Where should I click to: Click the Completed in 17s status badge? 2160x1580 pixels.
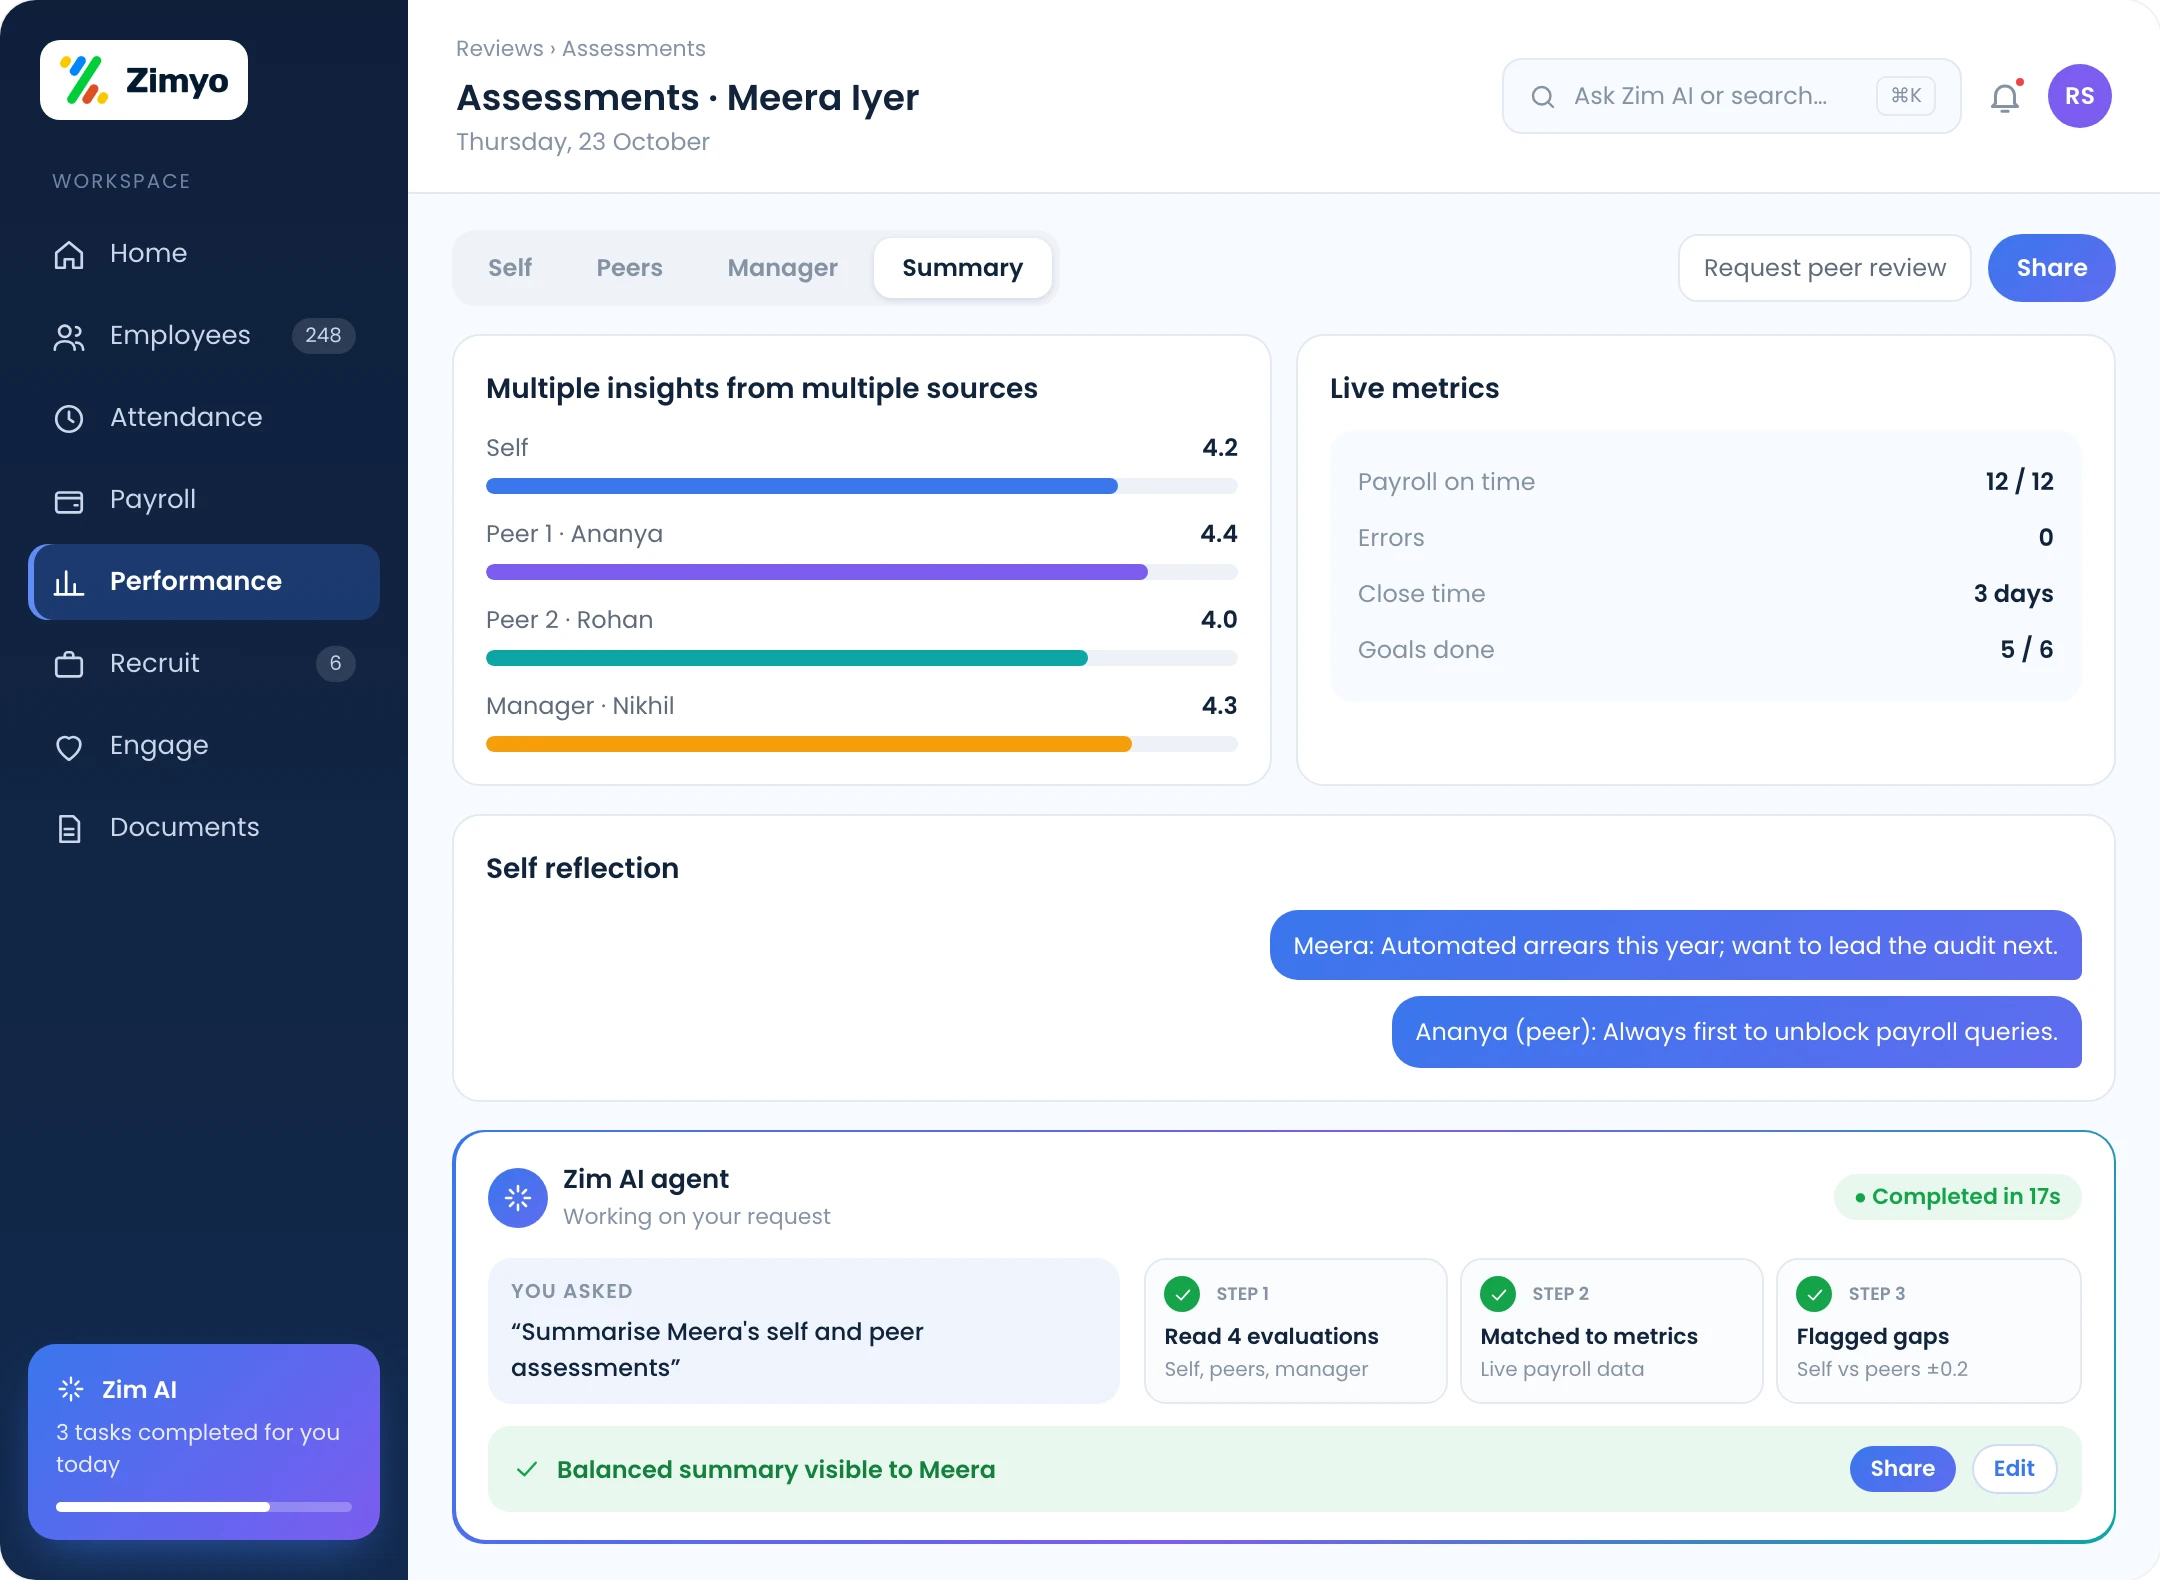[1958, 1197]
